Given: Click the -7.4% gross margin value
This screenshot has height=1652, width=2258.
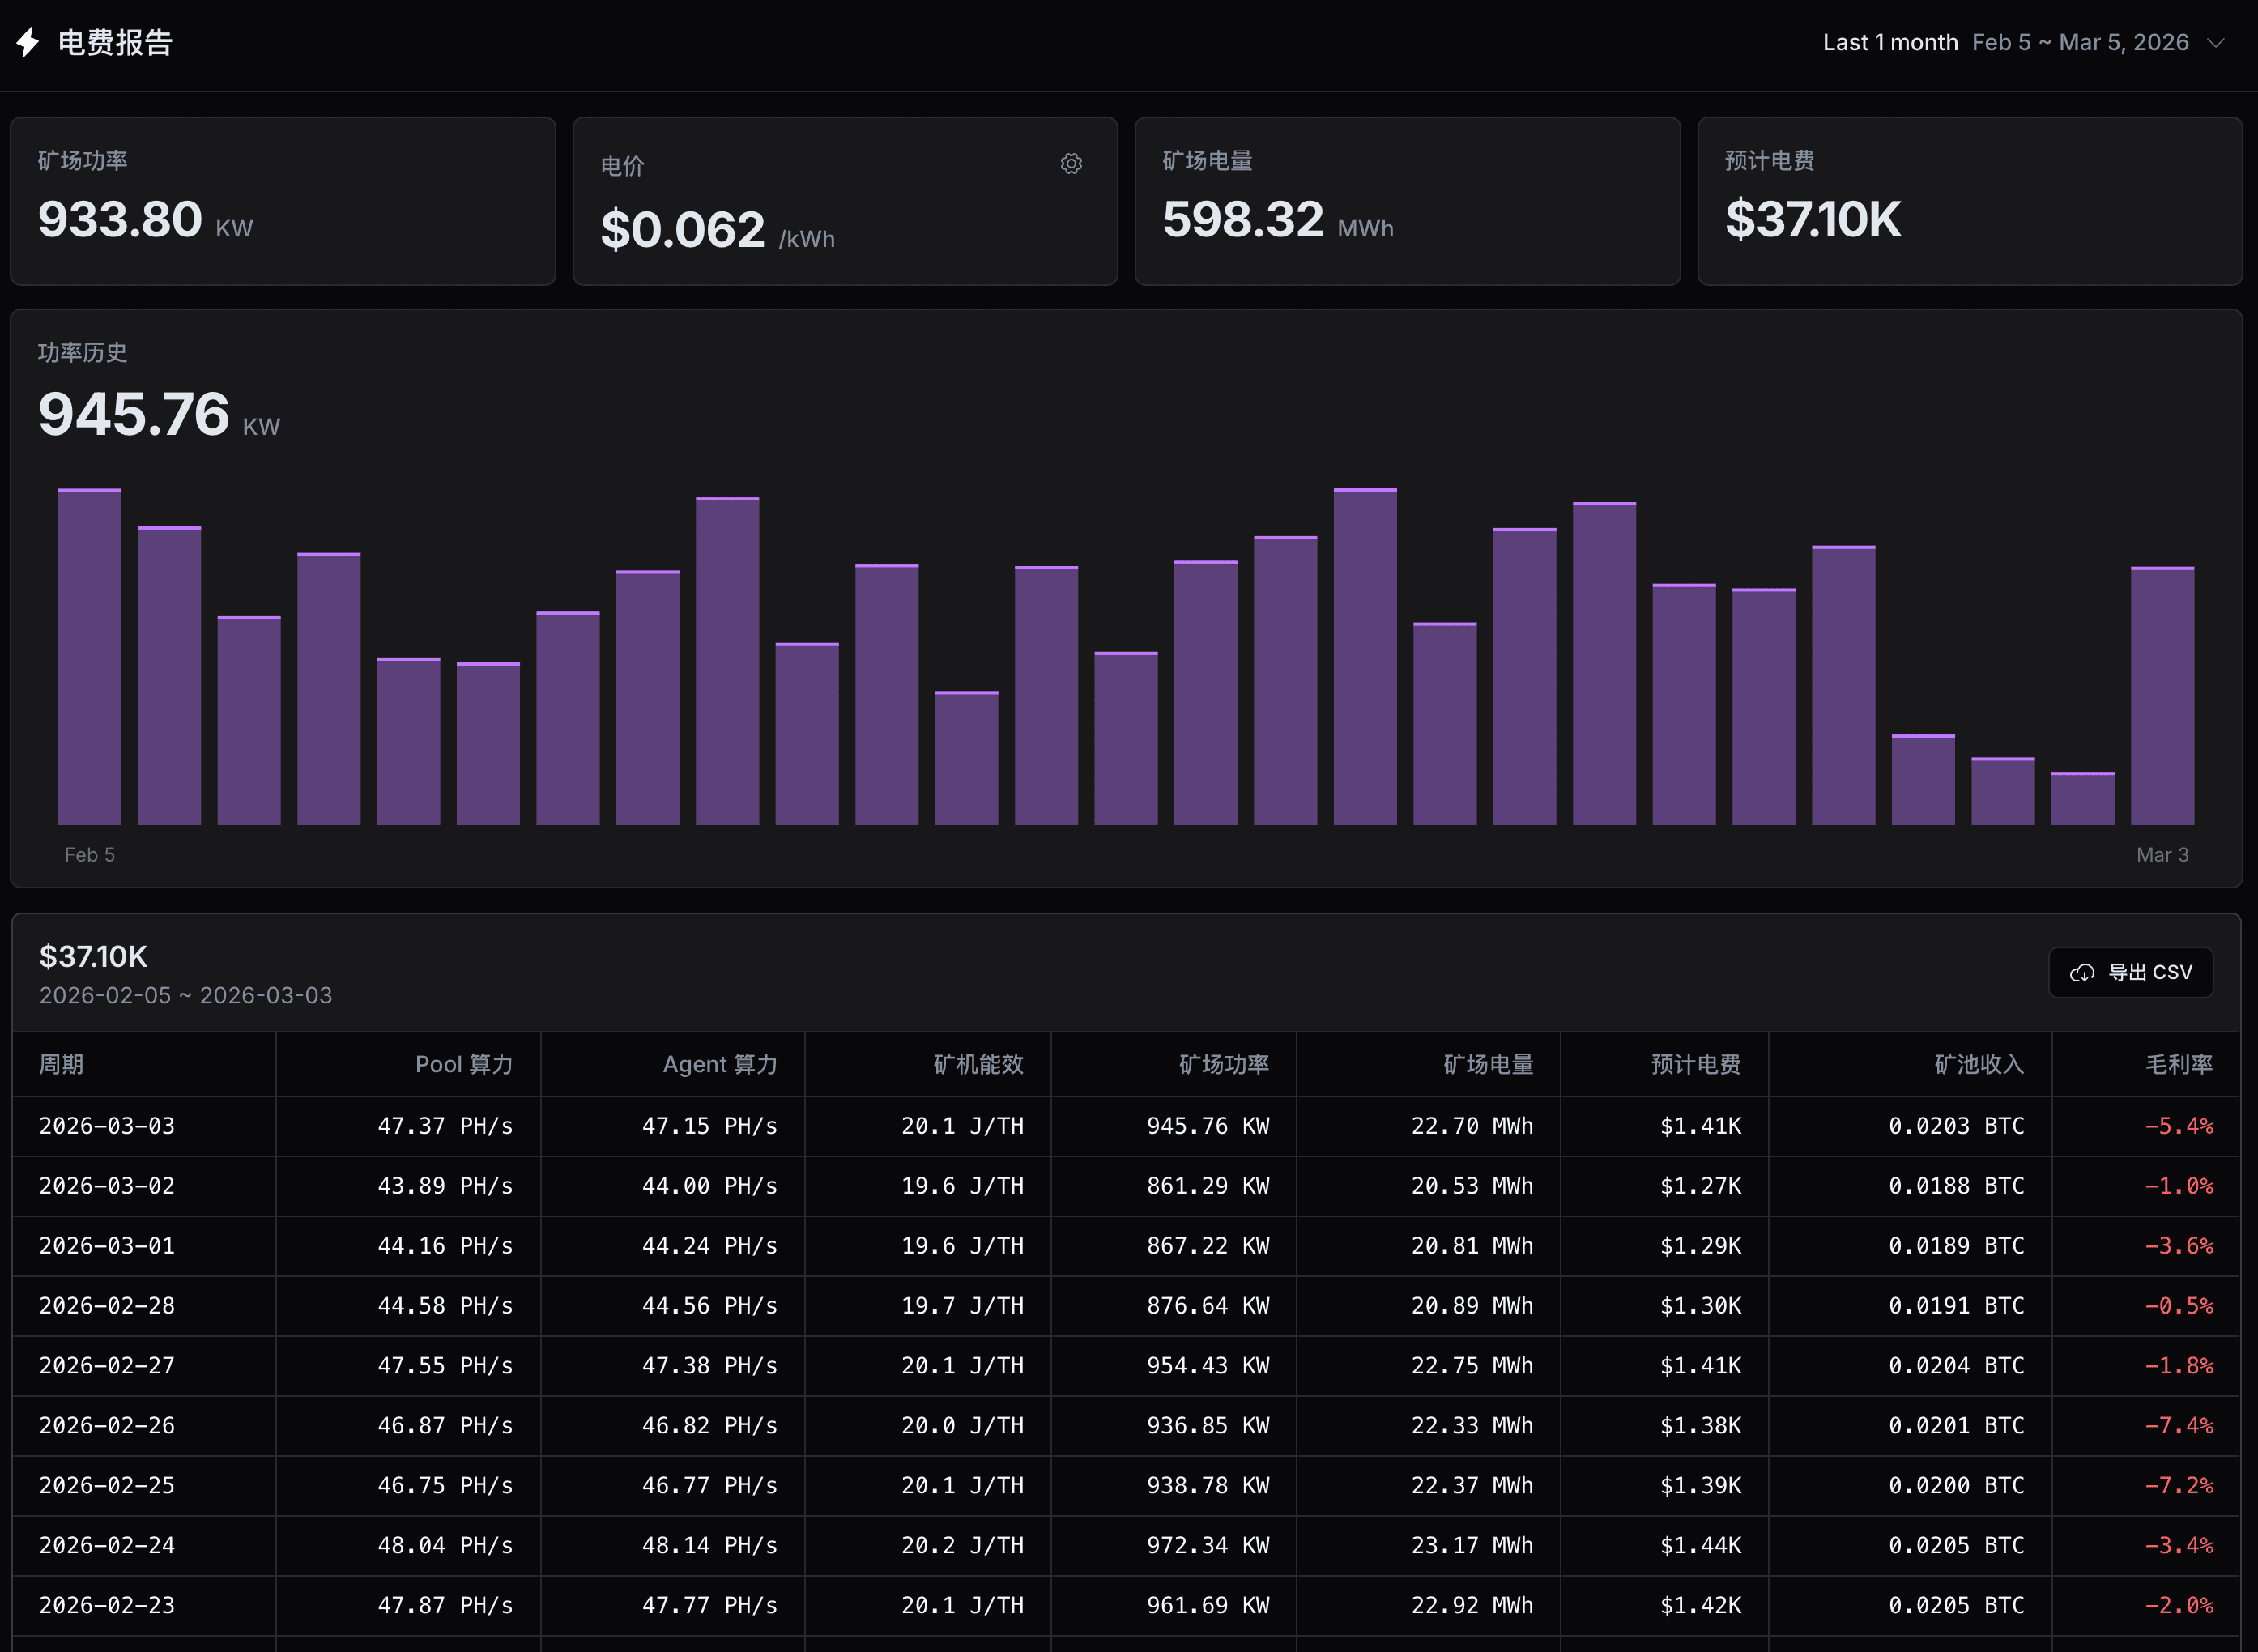Looking at the screenshot, I should [2180, 1425].
